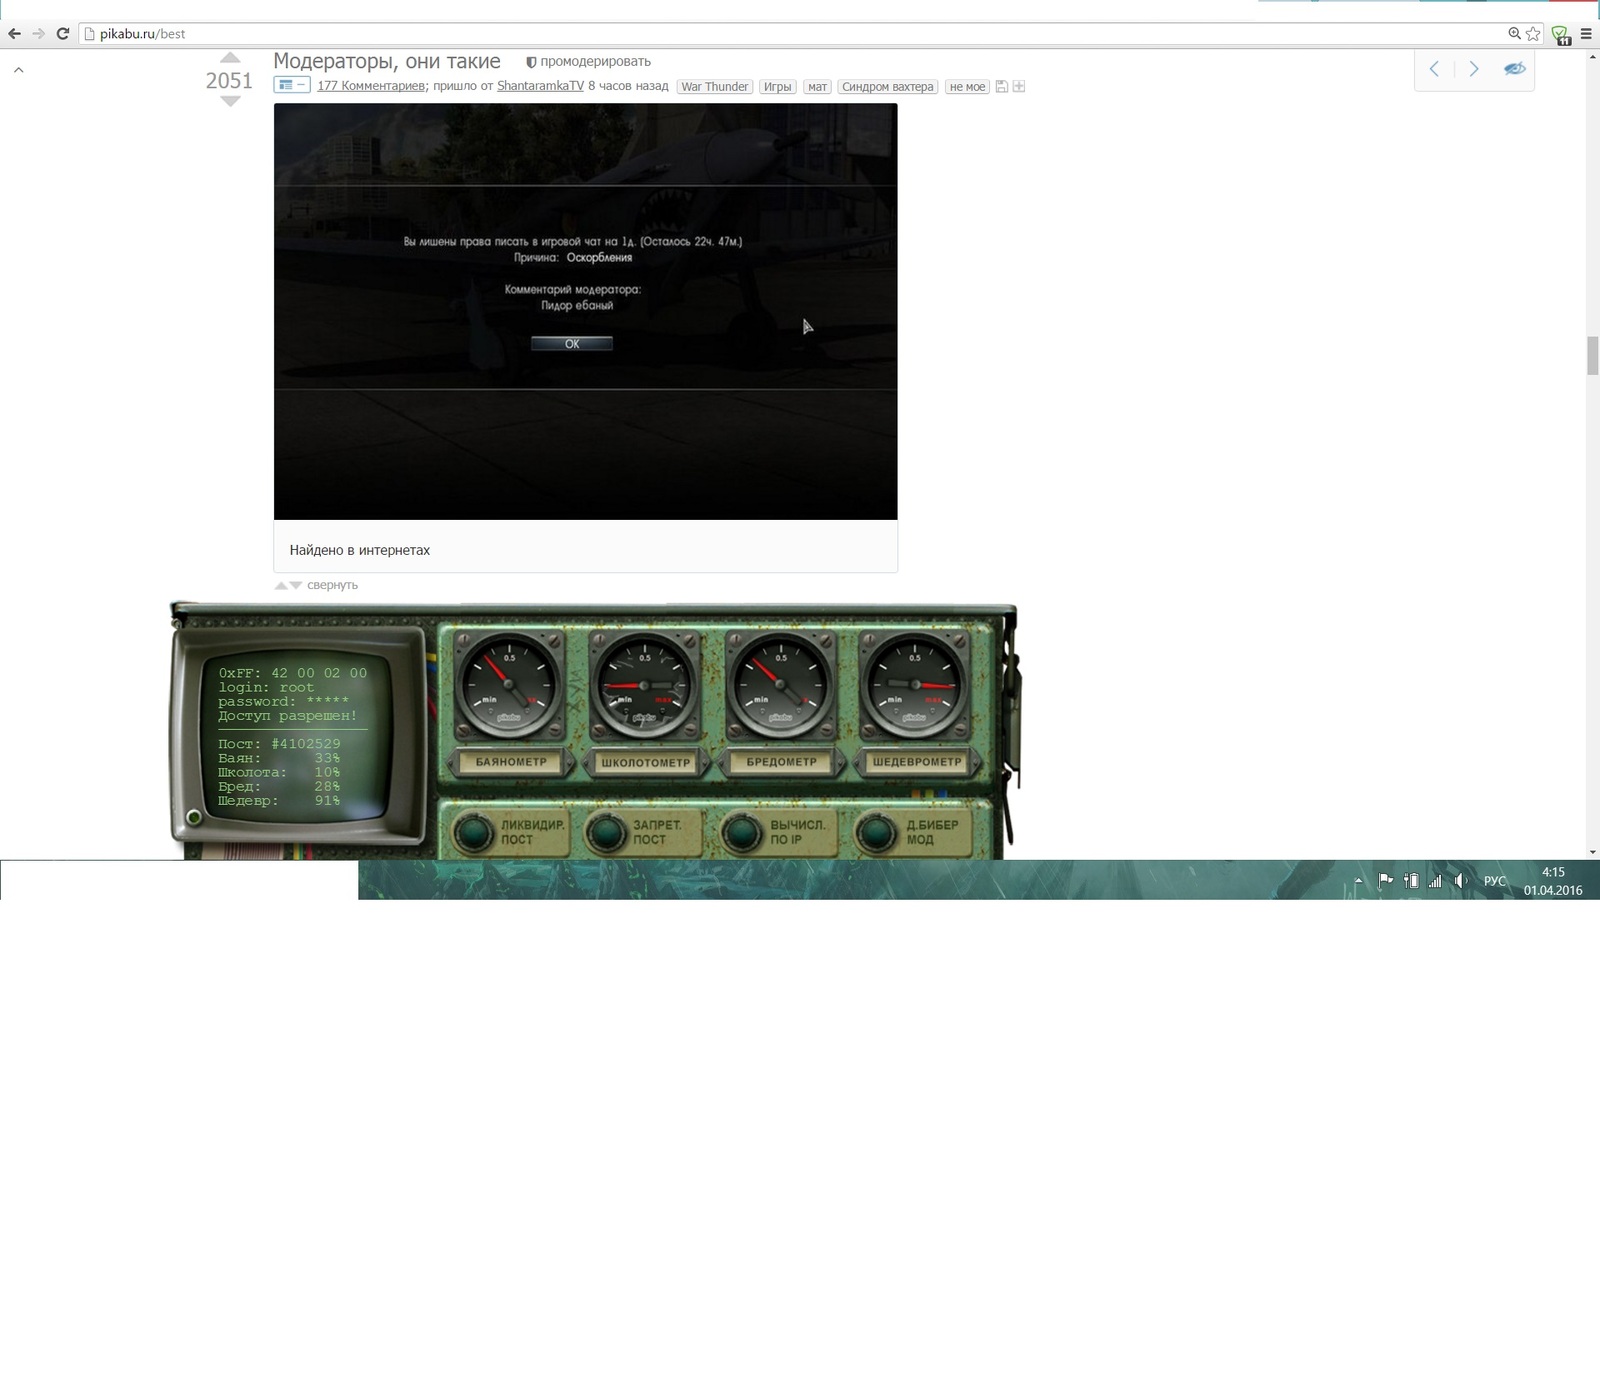This screenshot has height=1373, width=1600.
Task: Click the plus icon after tags
Action: pos(1018,87)
